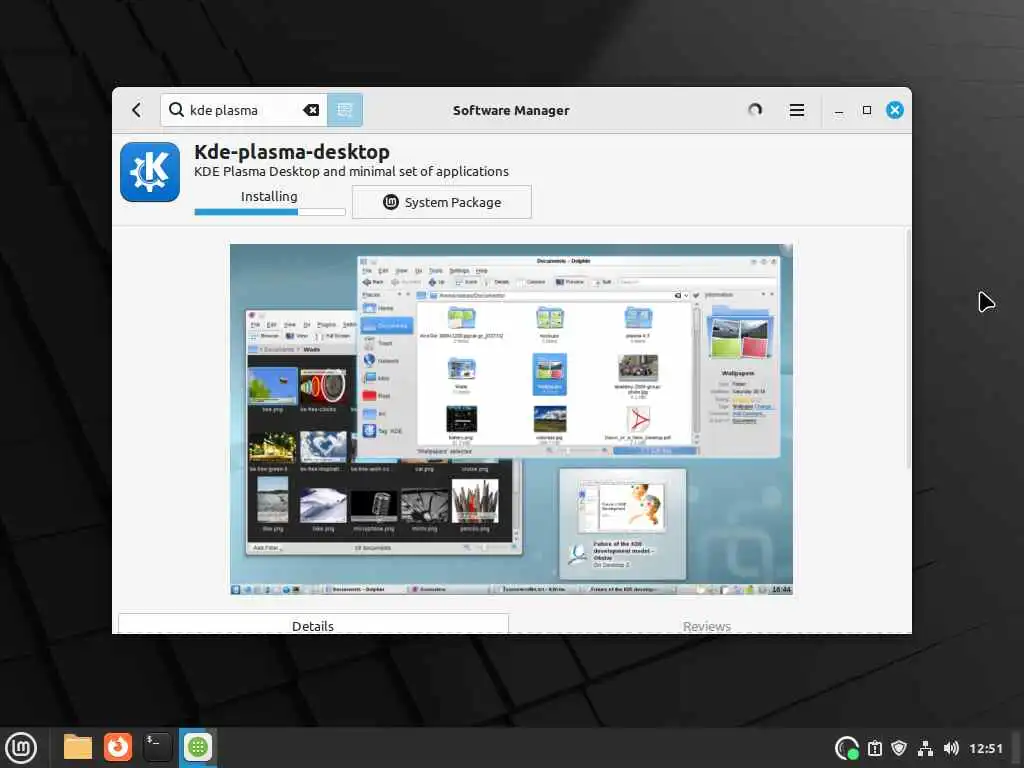Close the Software Manager window
The image size is (1024, 768).
pyautogui.click(x=895, y=110)
